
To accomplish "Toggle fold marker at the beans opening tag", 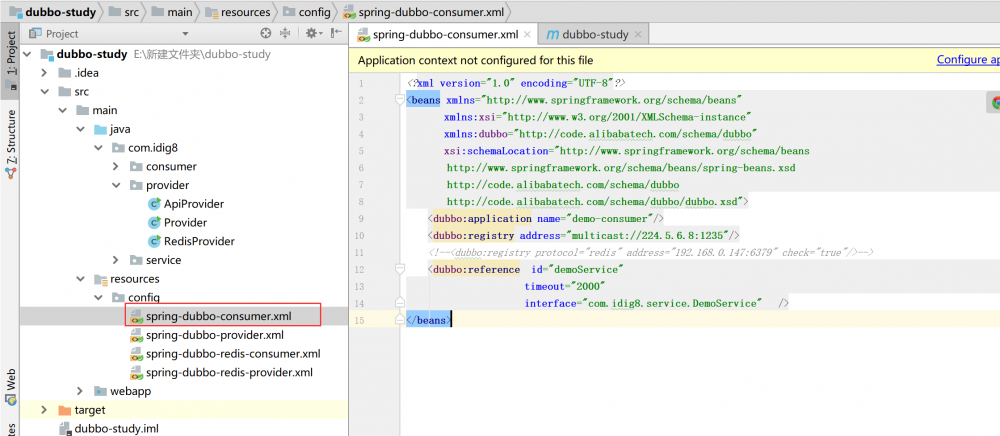I will pyautogui.click(x=400, y=101).
